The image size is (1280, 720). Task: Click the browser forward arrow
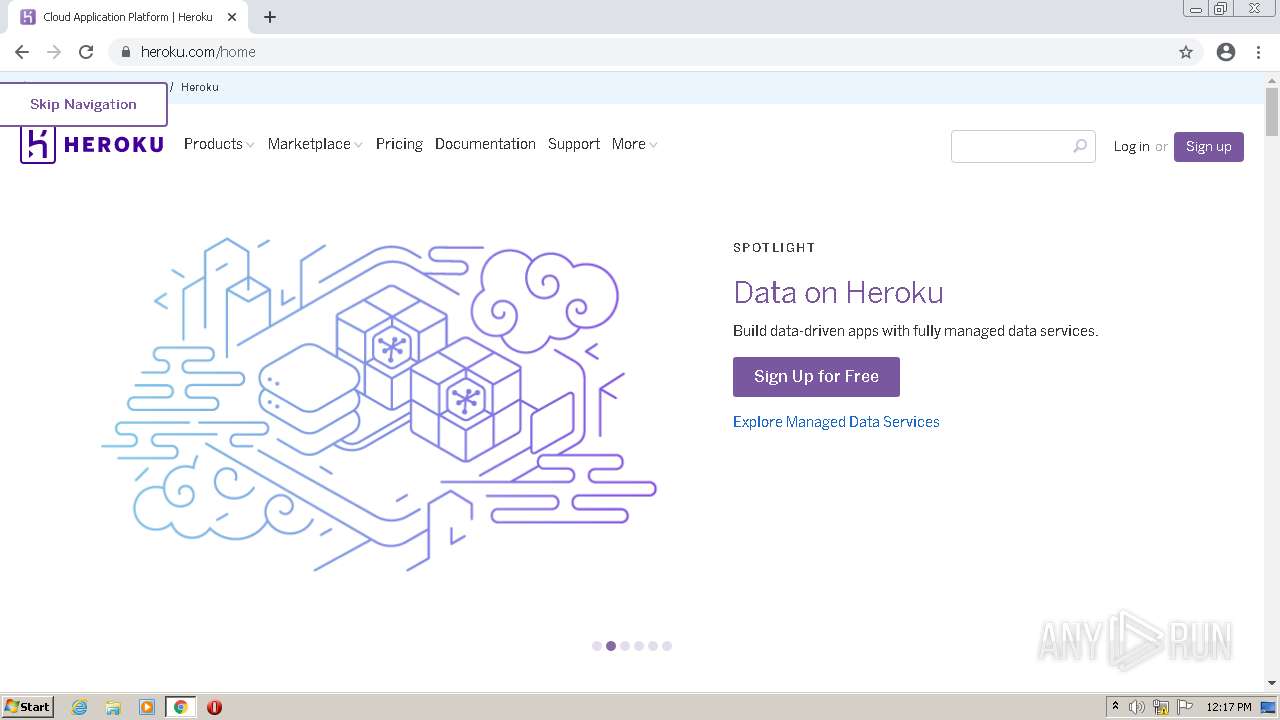click(54, 52)
